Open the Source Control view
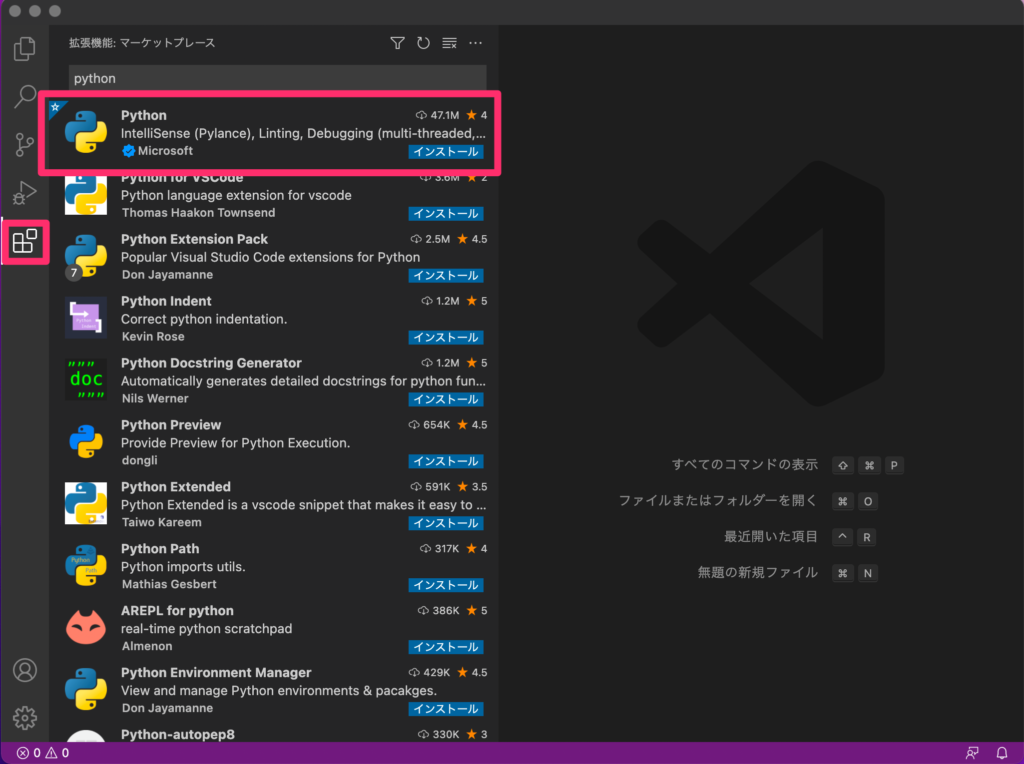This screenshot has height=764, width=1024. [x=25, y=144]
